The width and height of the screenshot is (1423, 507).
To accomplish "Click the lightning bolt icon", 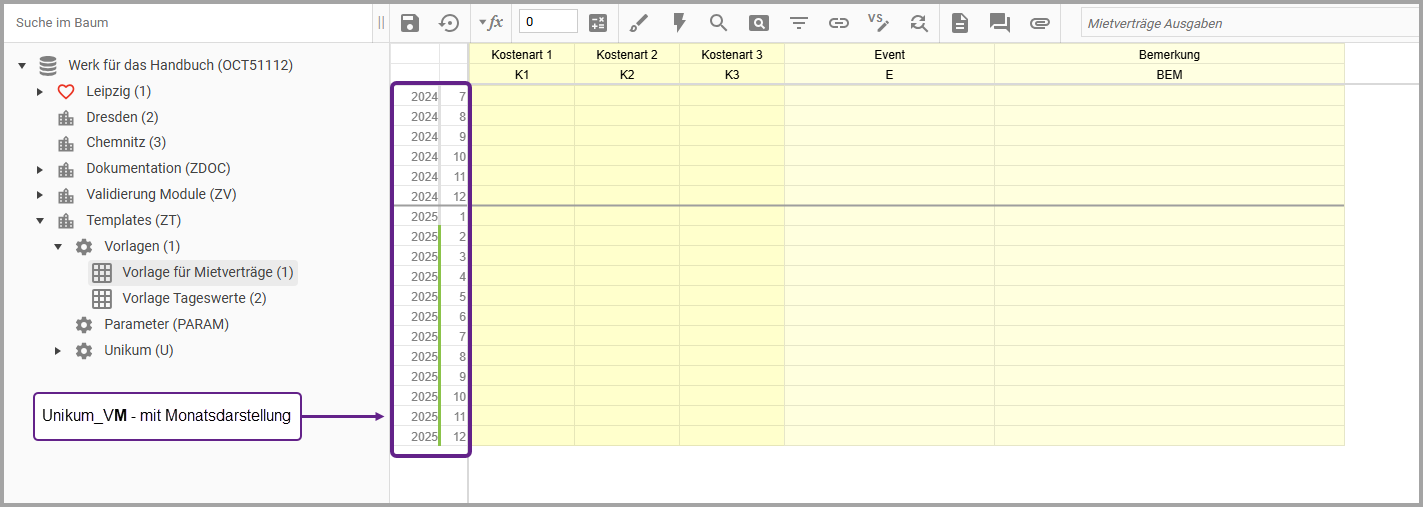I will (x=679, y=23).
